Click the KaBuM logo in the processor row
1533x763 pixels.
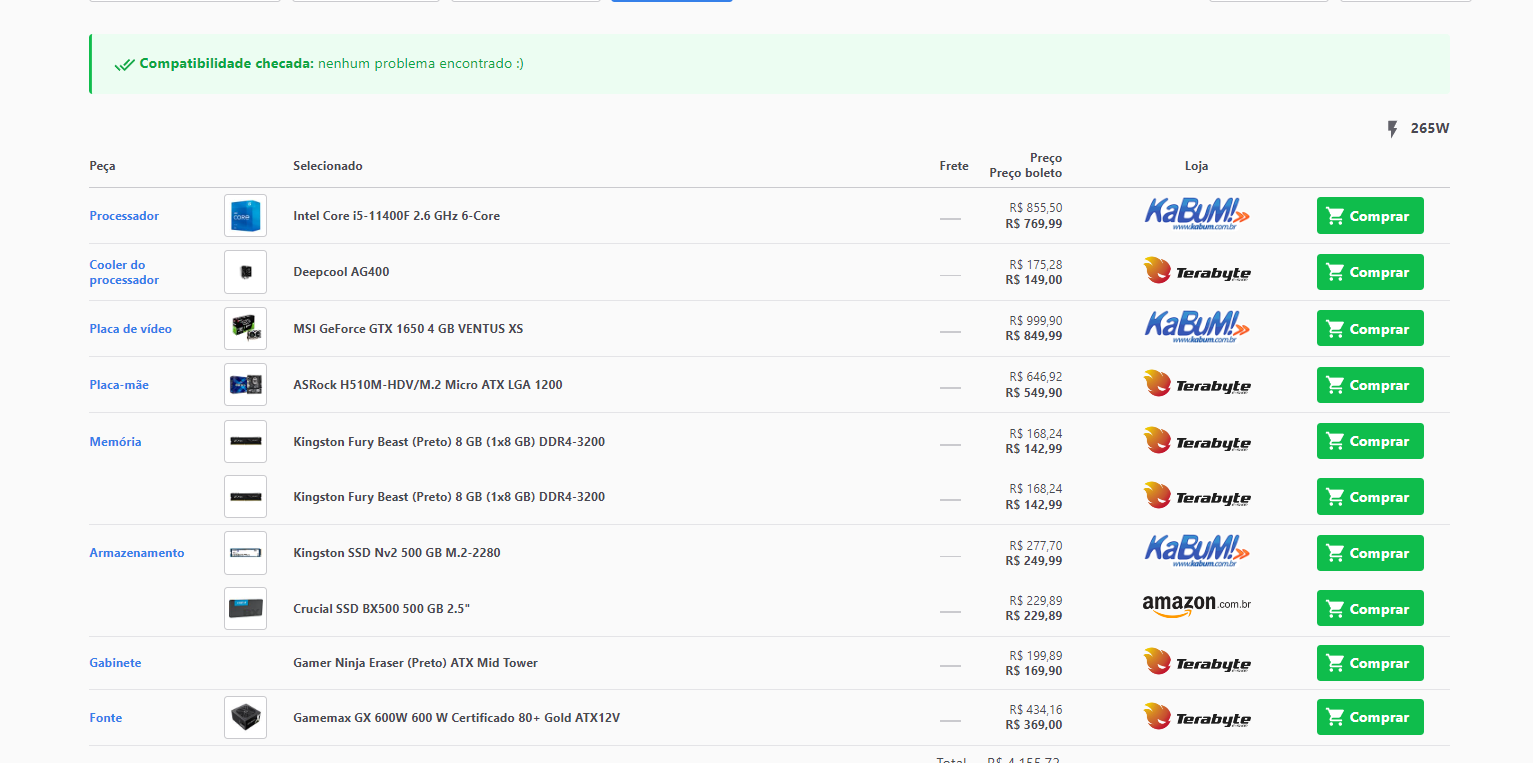[x=1197, y=214]
